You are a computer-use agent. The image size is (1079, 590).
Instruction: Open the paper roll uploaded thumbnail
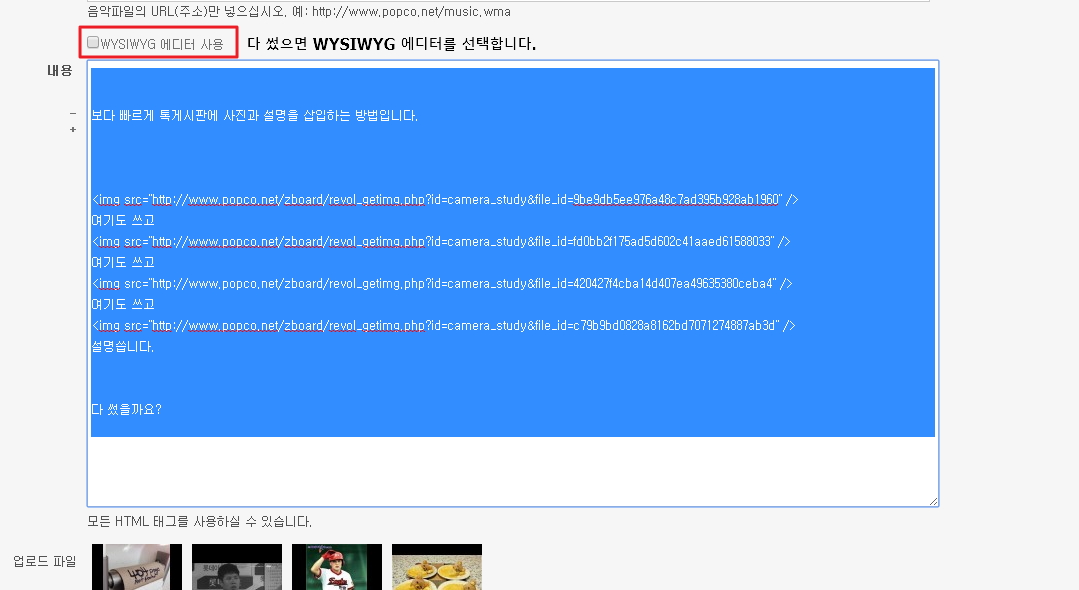pyautogui.click(x=137, y=567)
